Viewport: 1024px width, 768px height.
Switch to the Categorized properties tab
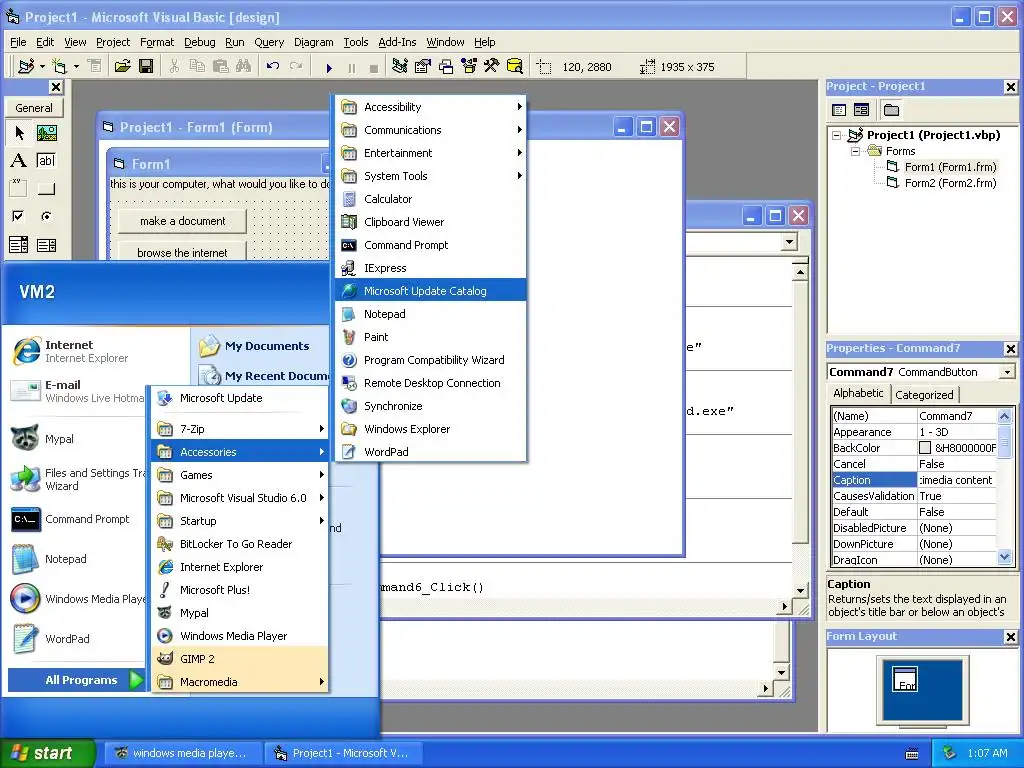[923, 394]
